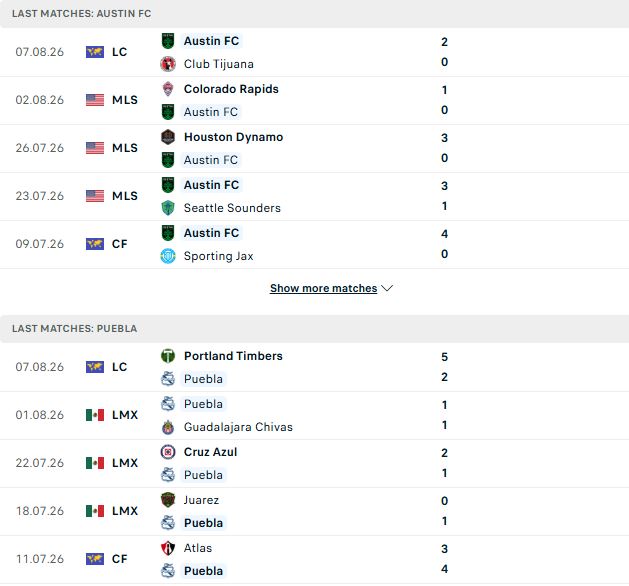The height and width of the screenshot is (586, 629).
Task: Click the Cruz Azul team crest
Action: [168, 452]
